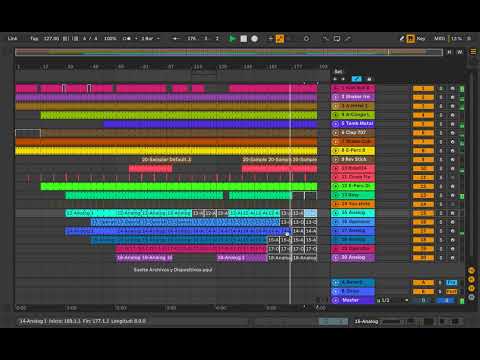This screenshot has width=480, height=360.
Task: Toggle the blue automation mode button
Action: point(356,79)
